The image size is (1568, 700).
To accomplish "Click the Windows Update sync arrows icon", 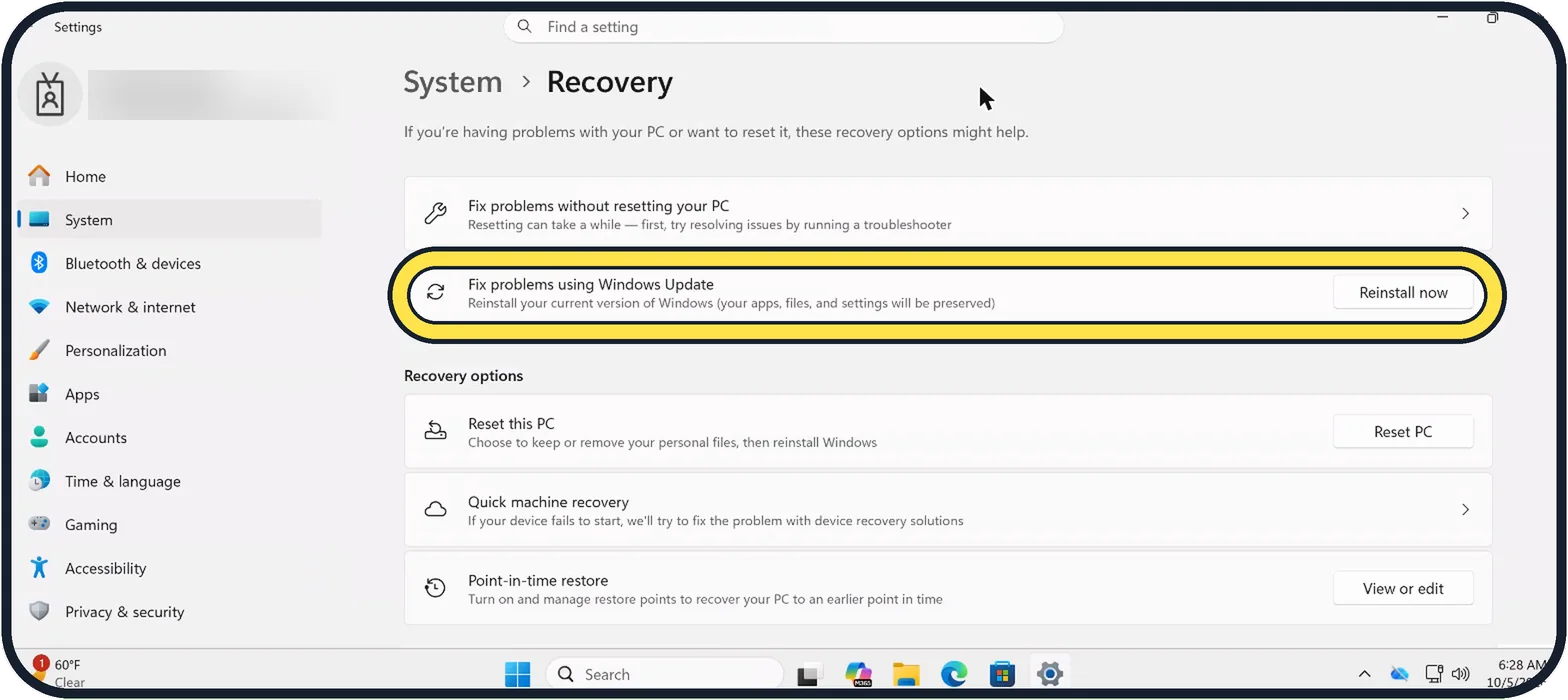I will (x=435, y=292).
